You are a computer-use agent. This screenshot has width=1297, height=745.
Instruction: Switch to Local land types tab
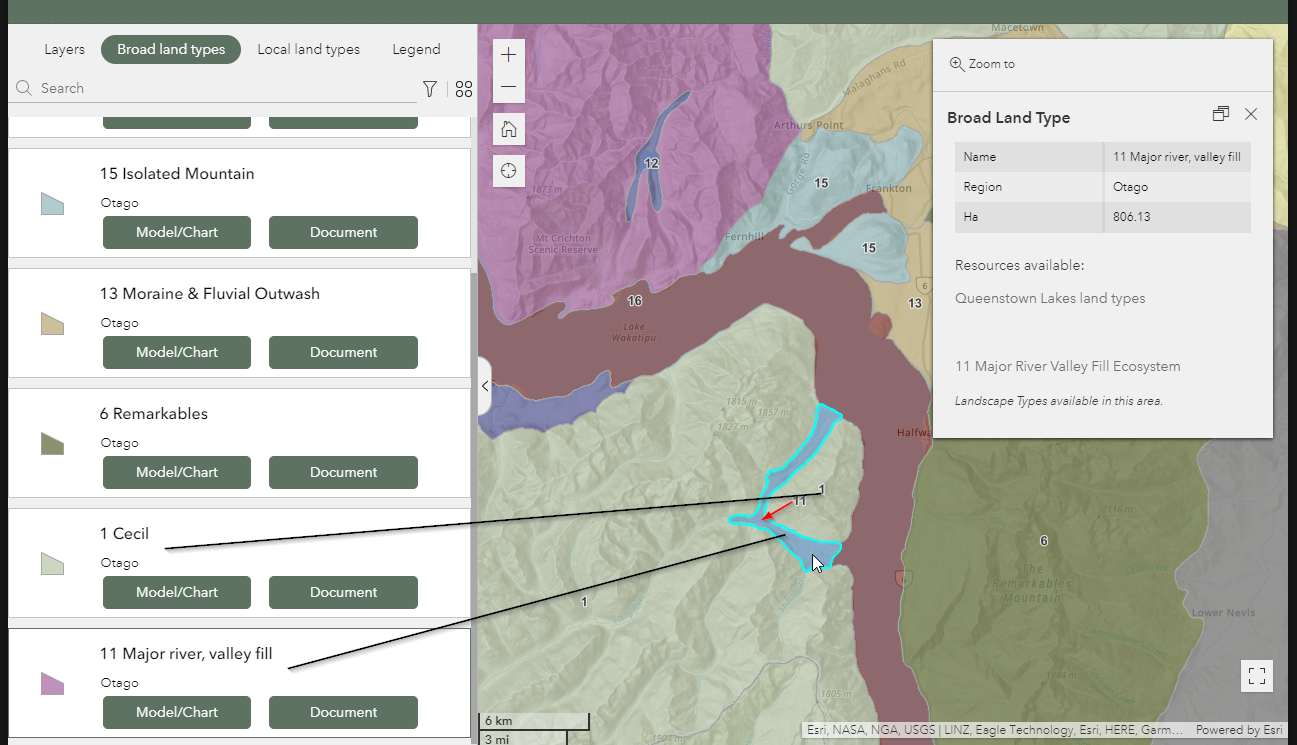coord(309,49)
